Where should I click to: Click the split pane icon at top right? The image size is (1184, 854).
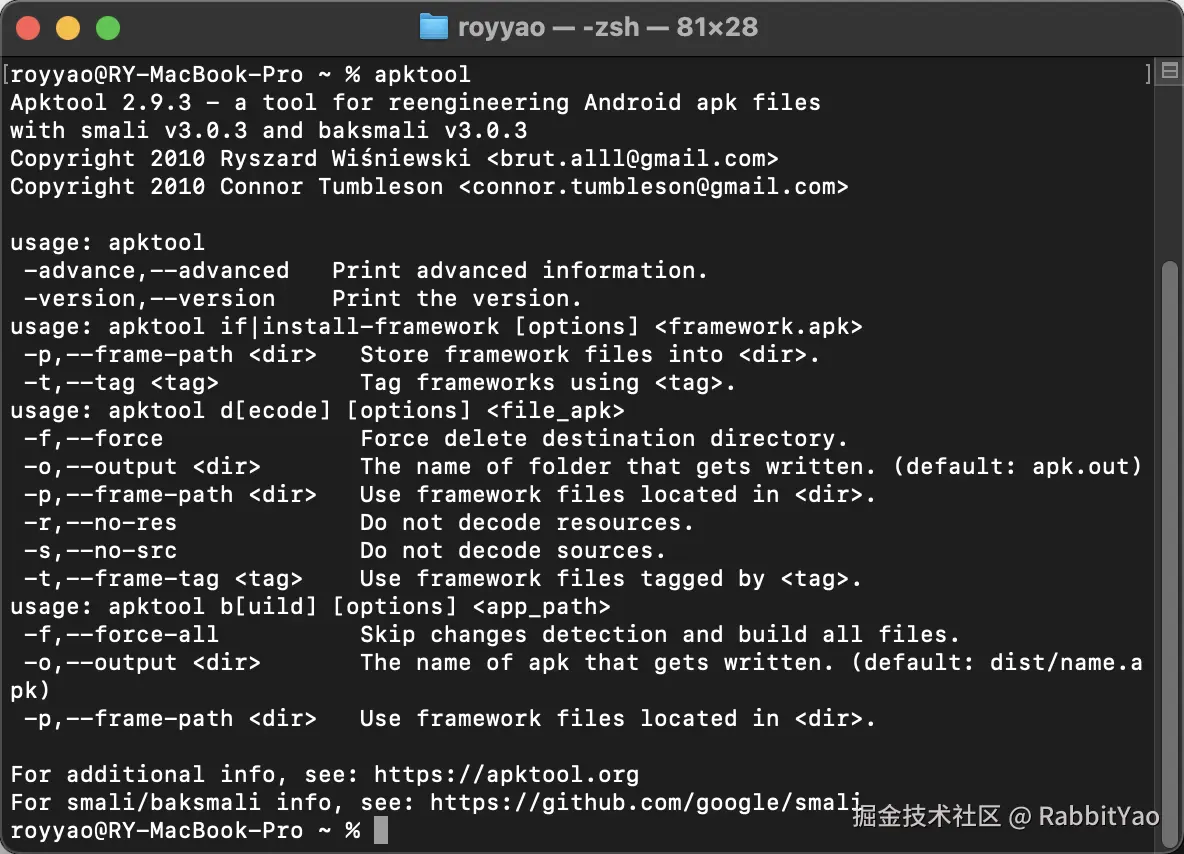tap(1168, 72)
